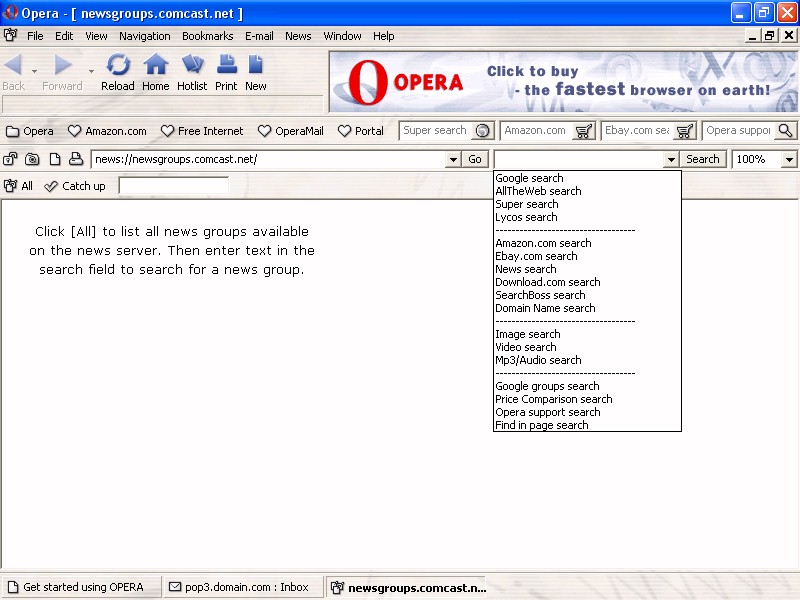Open the 100% zoom dropdown

(789, 160)
